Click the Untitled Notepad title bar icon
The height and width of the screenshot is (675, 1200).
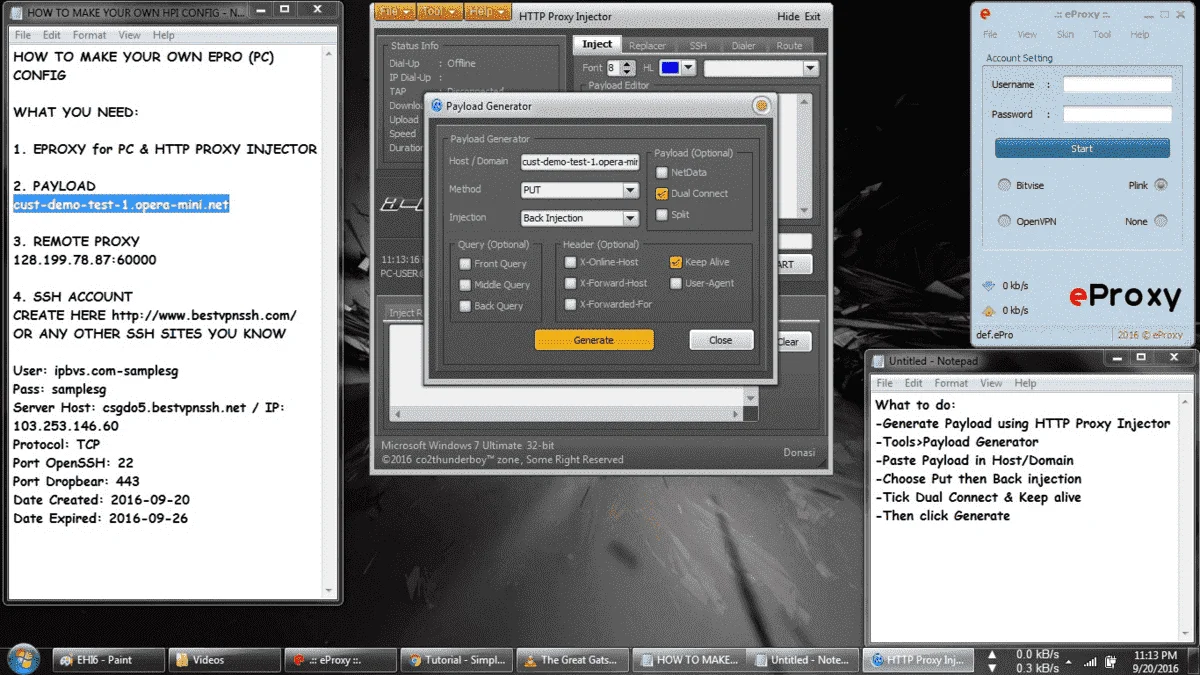(x=880, y=360)
